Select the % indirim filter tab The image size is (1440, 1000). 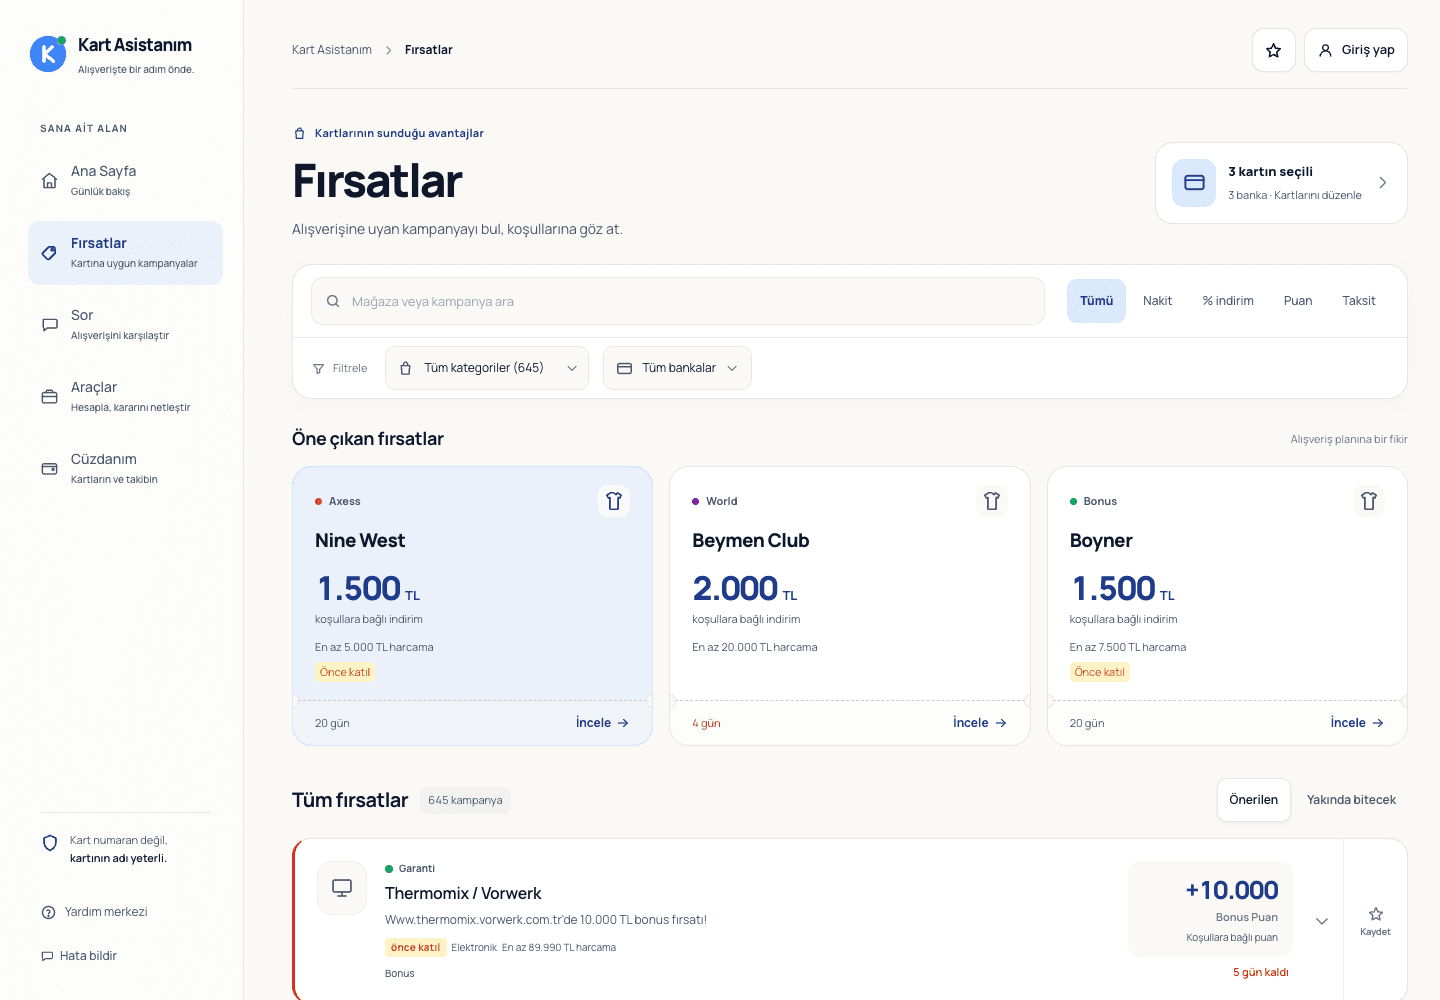[x=1228, y=301]
